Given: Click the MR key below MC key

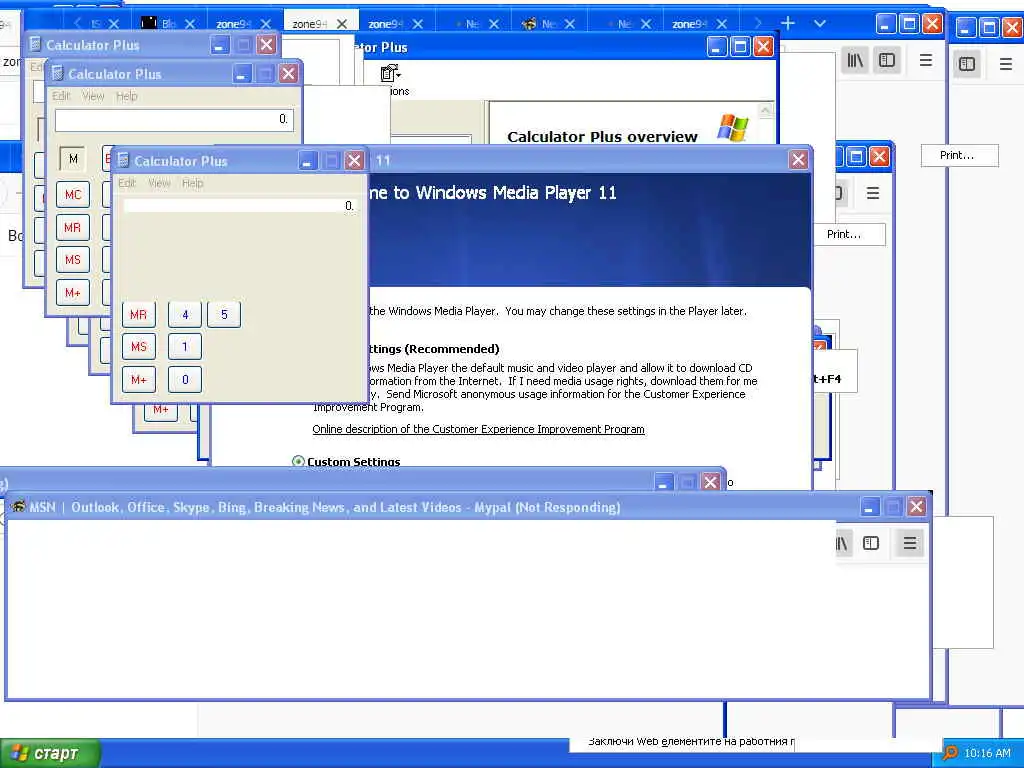Looking at the screenshot, I should click(x=72, y=227).
